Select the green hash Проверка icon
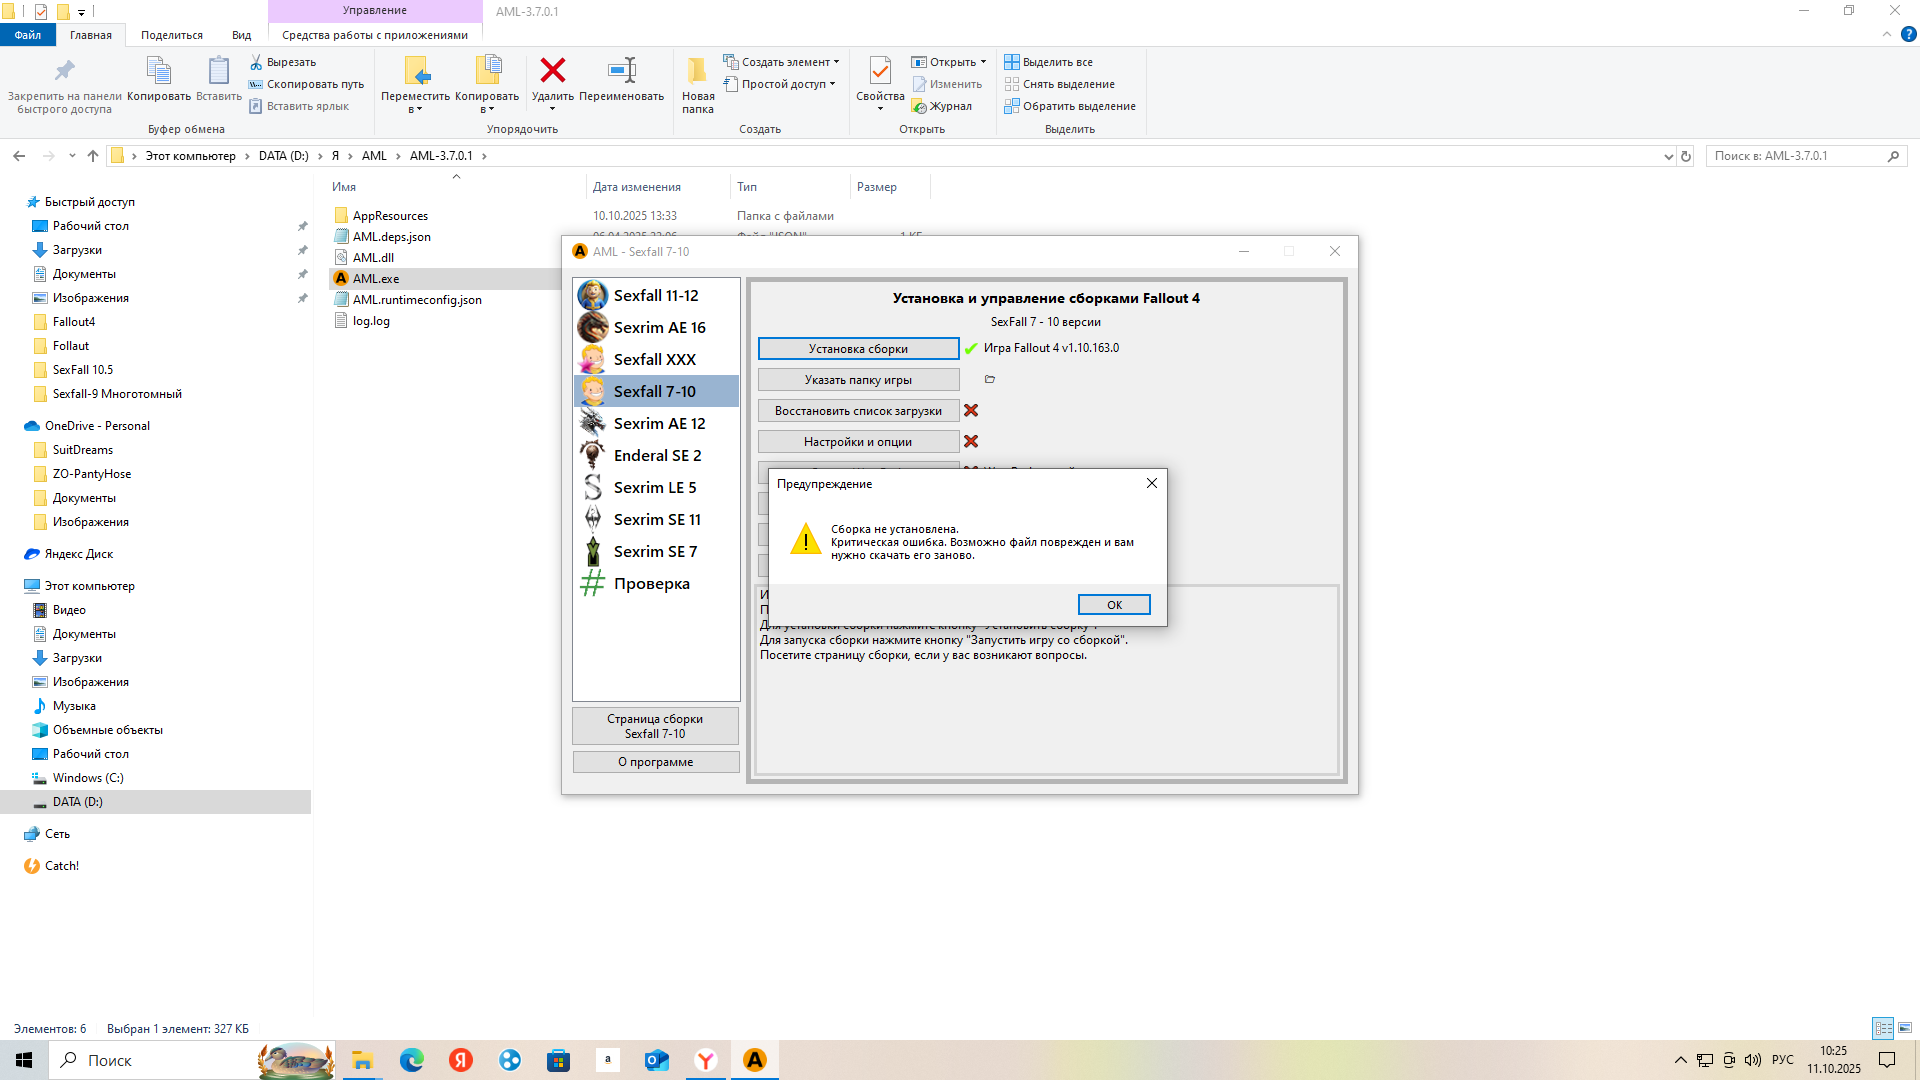This screenshot has height=1080, width=1920. [x=592, y=583]
